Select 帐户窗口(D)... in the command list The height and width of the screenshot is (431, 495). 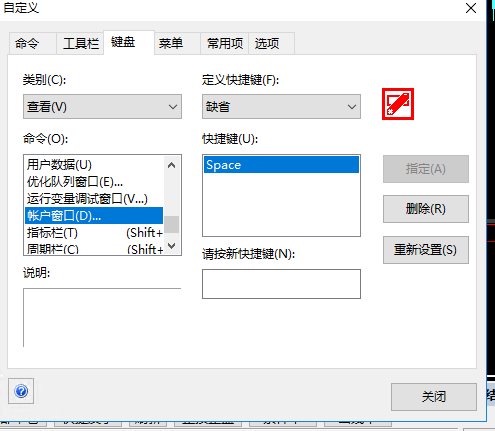click(94, 216)
